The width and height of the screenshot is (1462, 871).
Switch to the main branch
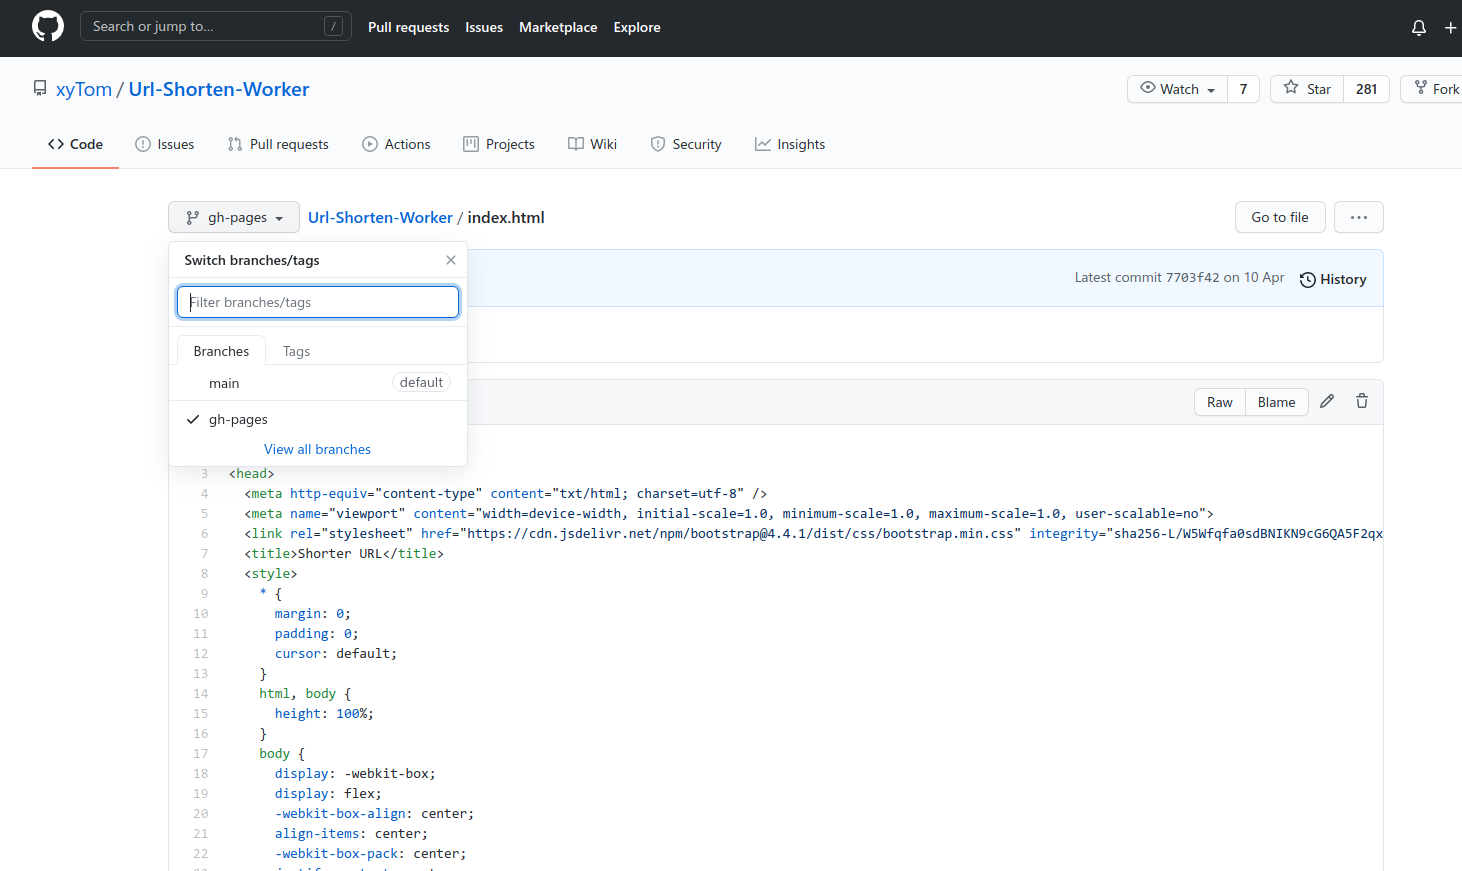point(318,383)
